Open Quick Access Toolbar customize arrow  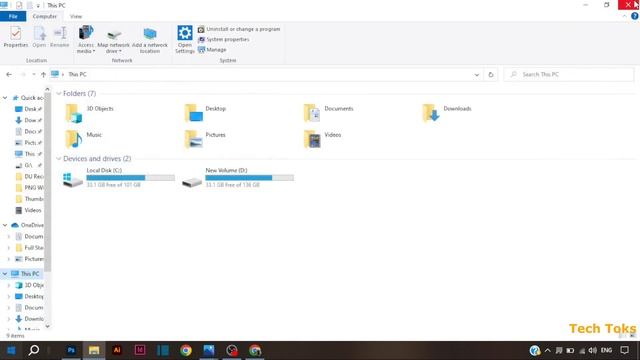pos(38,6)
